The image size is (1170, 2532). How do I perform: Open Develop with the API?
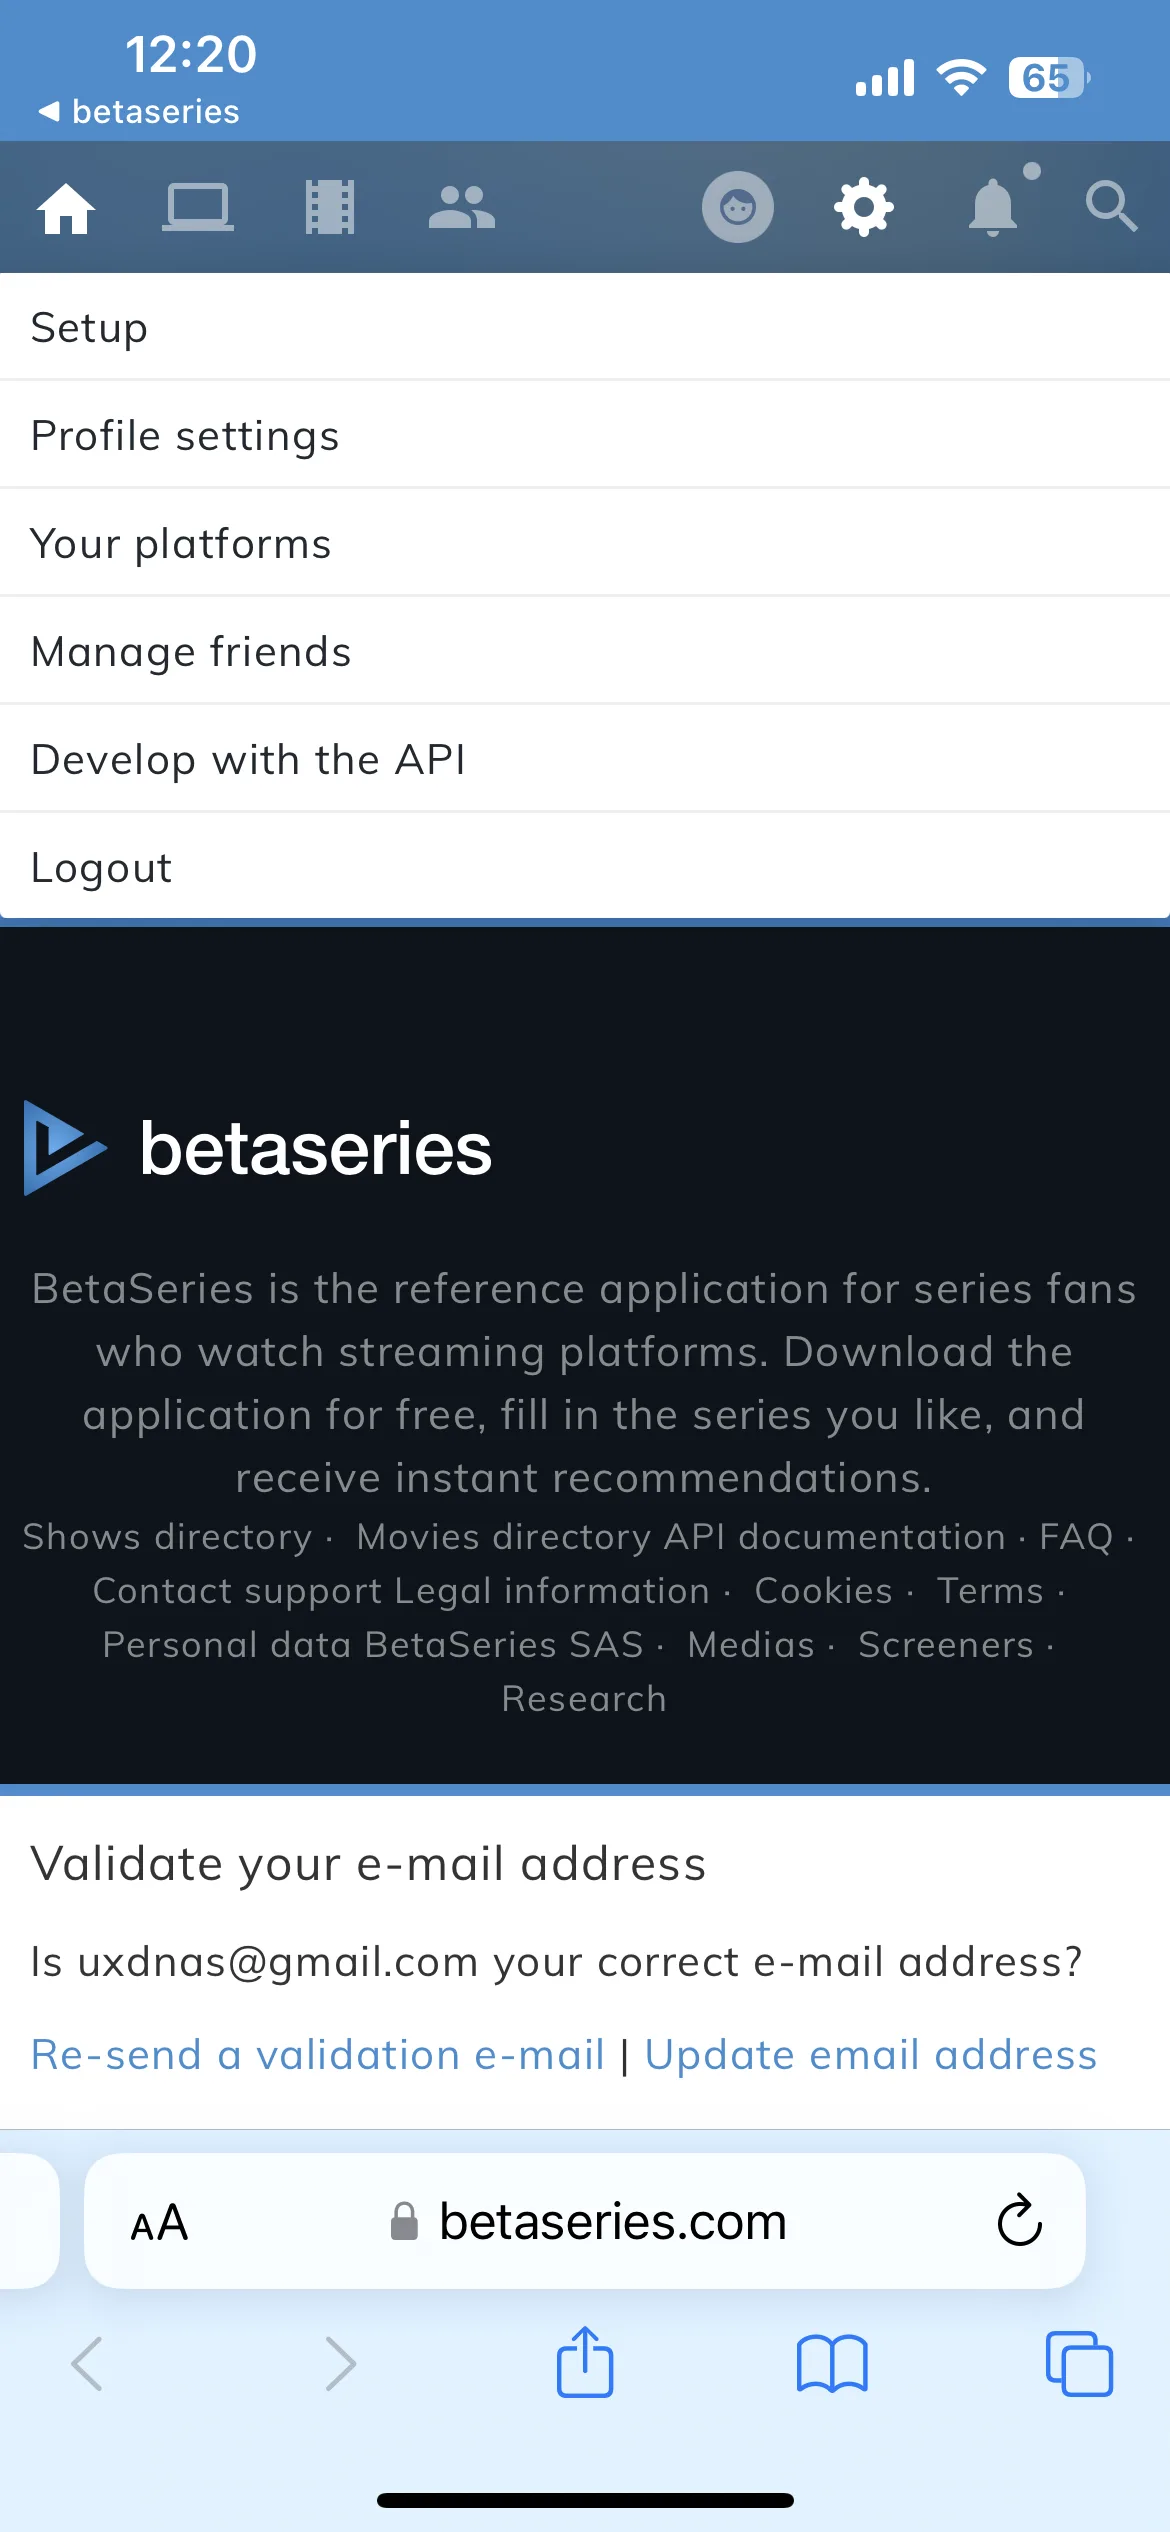click(x=585, y=759)
